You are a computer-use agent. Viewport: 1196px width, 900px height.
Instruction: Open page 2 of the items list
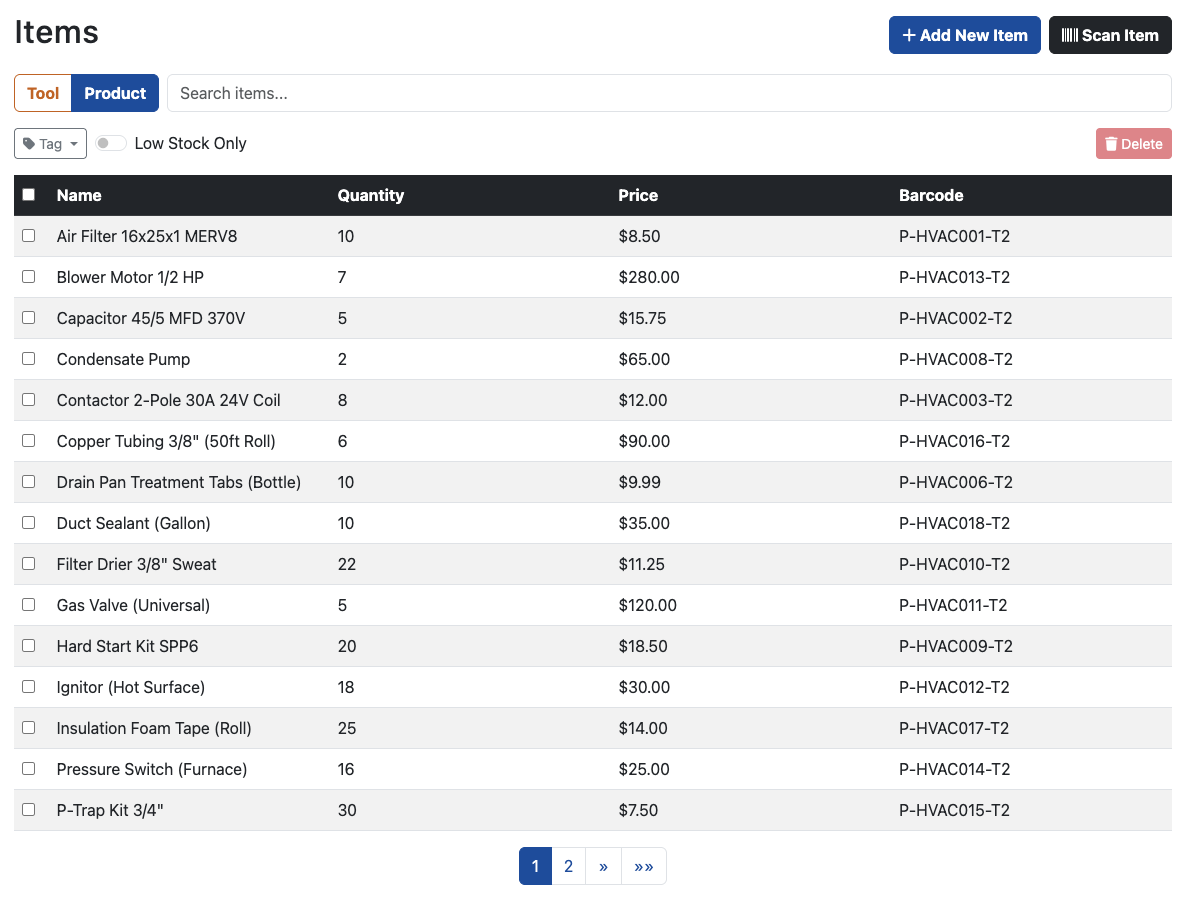tap(568, 865)
